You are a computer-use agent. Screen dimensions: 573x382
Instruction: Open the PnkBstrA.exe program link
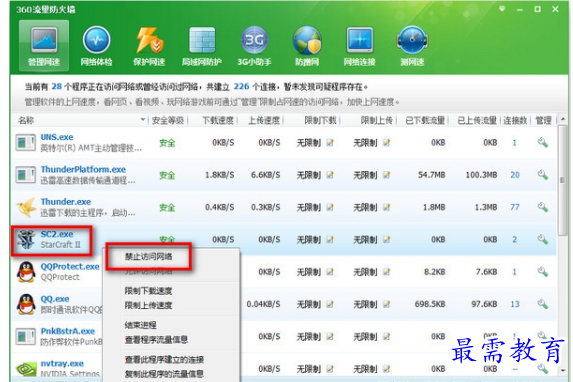pos(68,331)
